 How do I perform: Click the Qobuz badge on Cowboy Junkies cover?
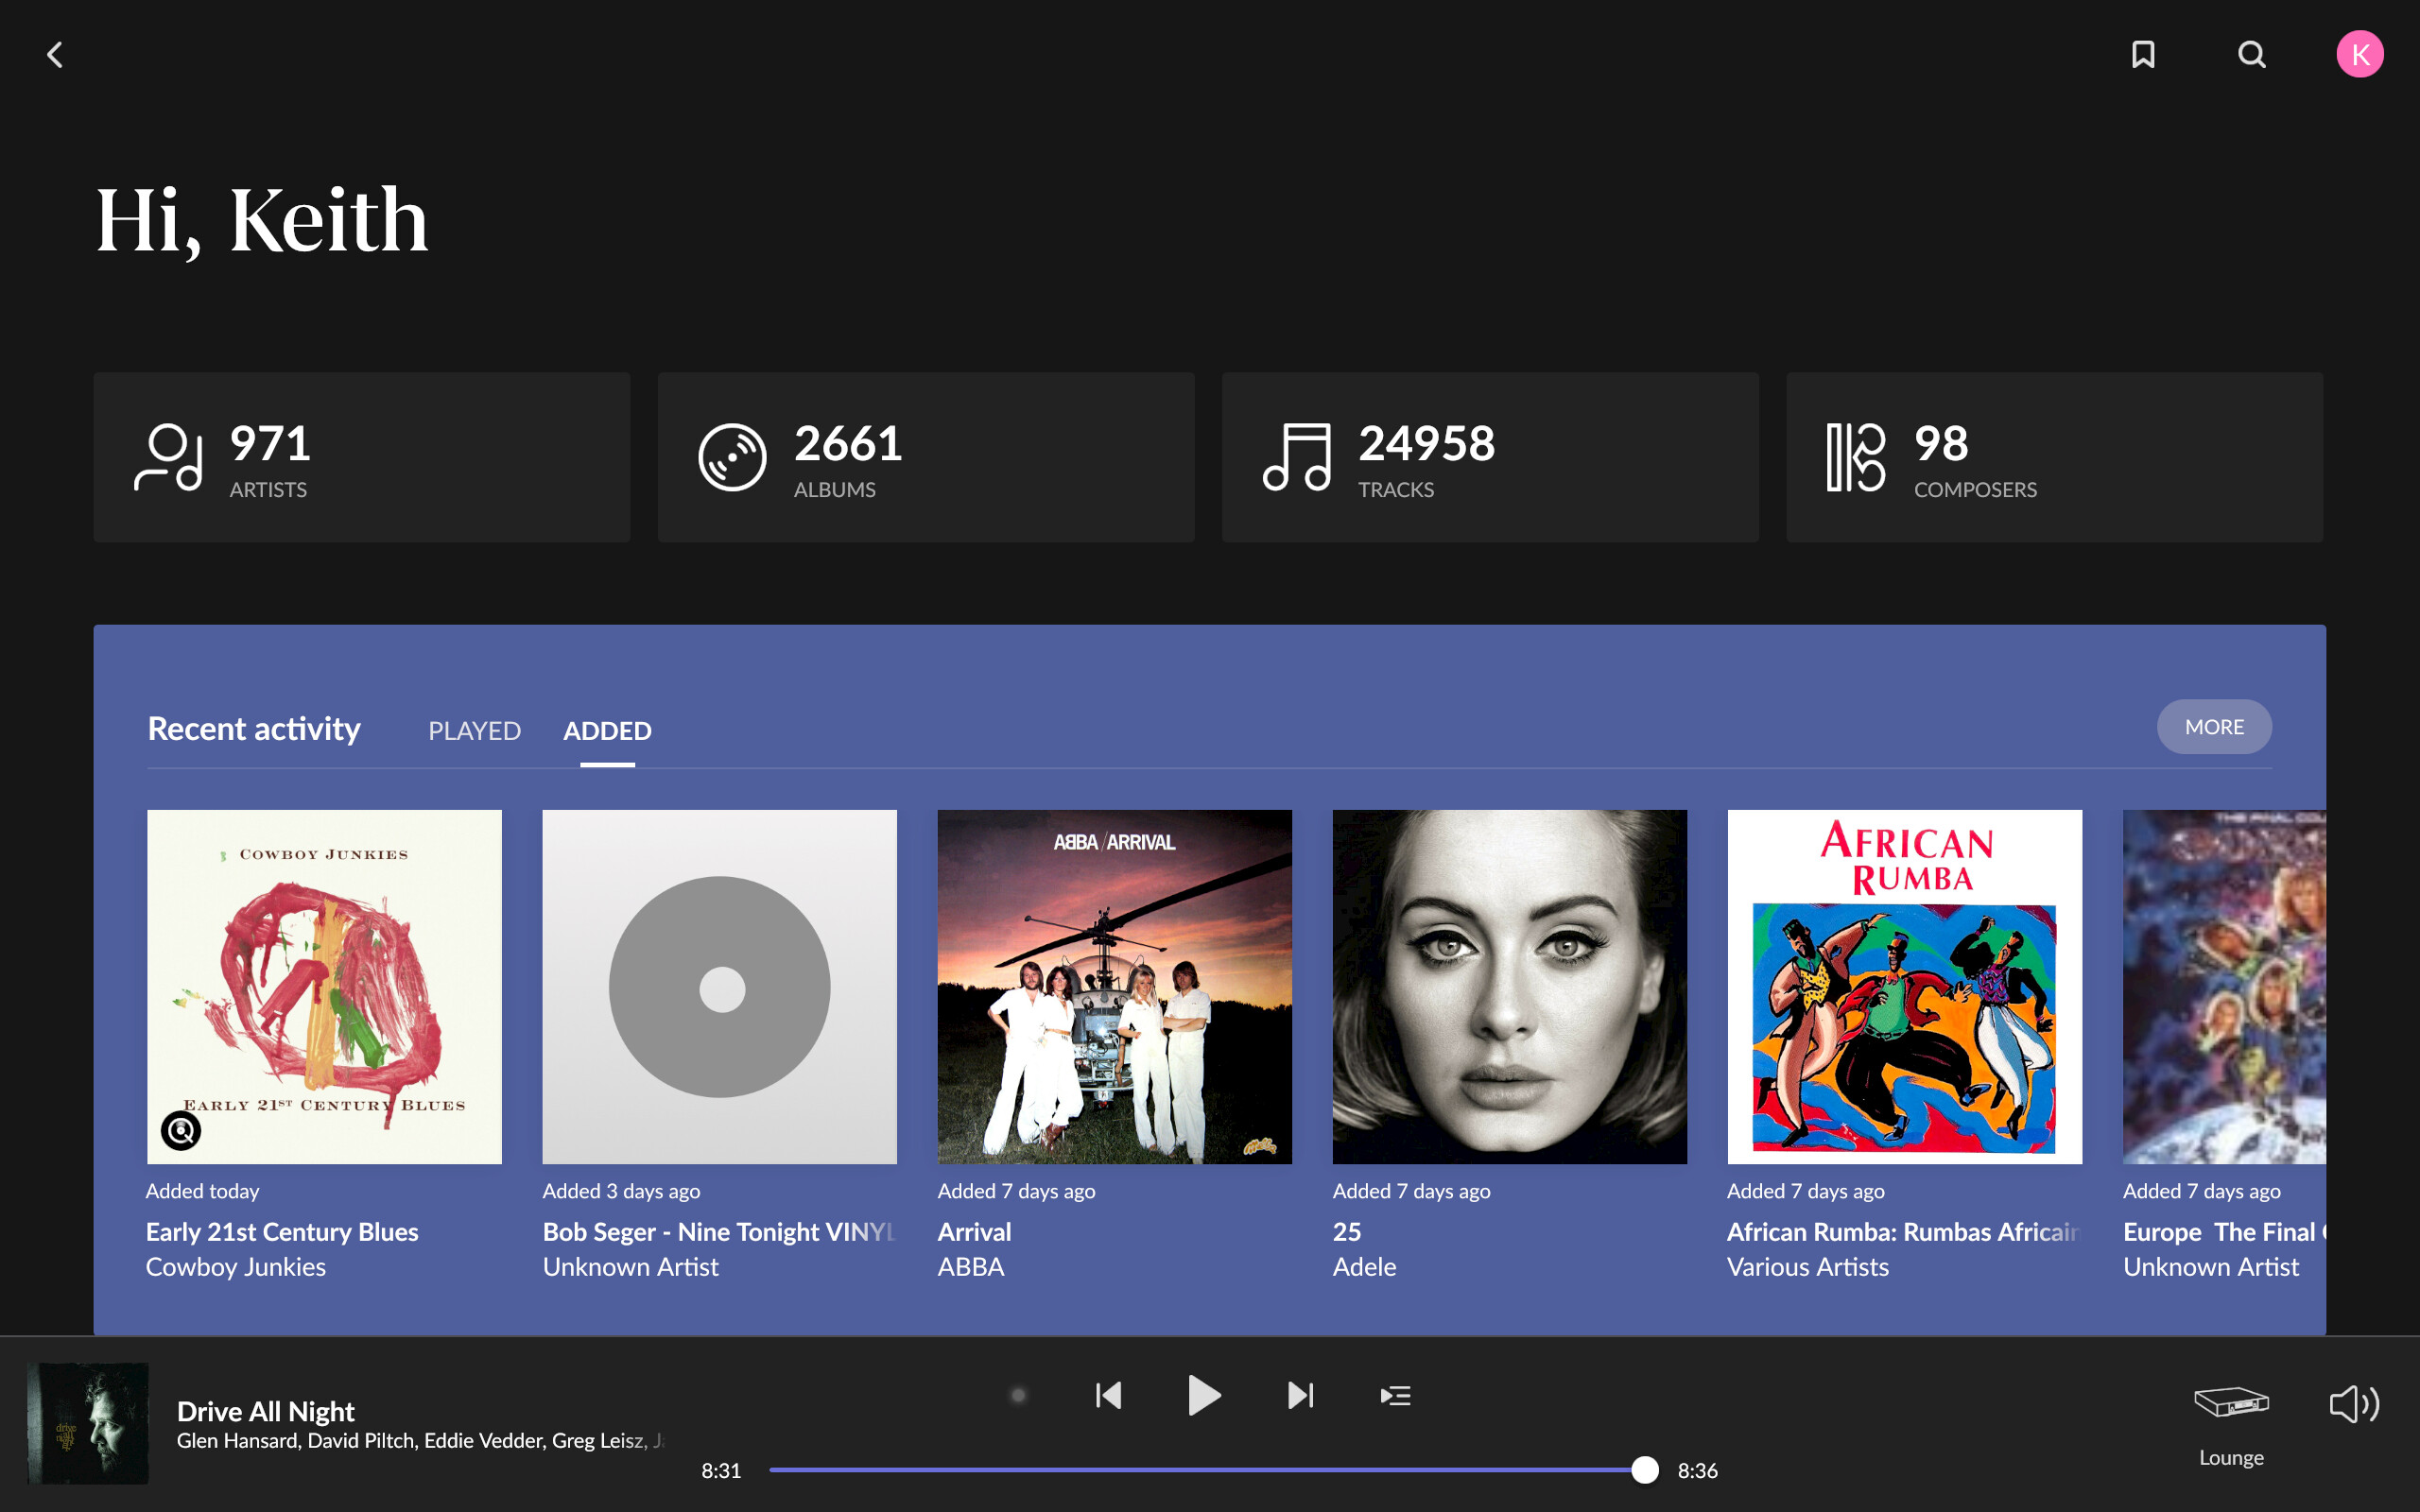tap(181, 1131)
